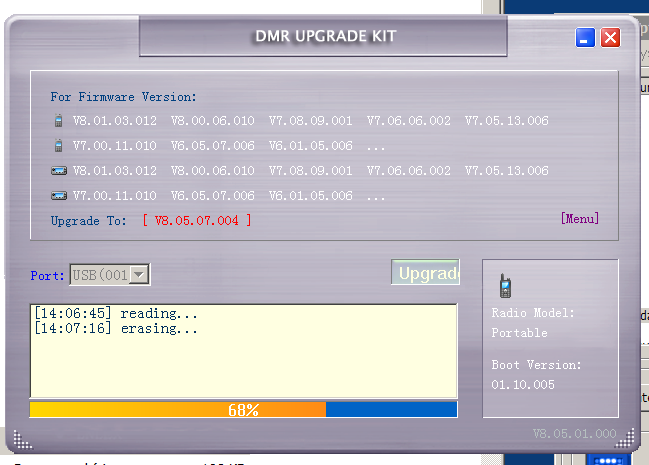Click the second mobile radio icon
Viewport: 649px width, 465px height.
click(x=59, y=196)
